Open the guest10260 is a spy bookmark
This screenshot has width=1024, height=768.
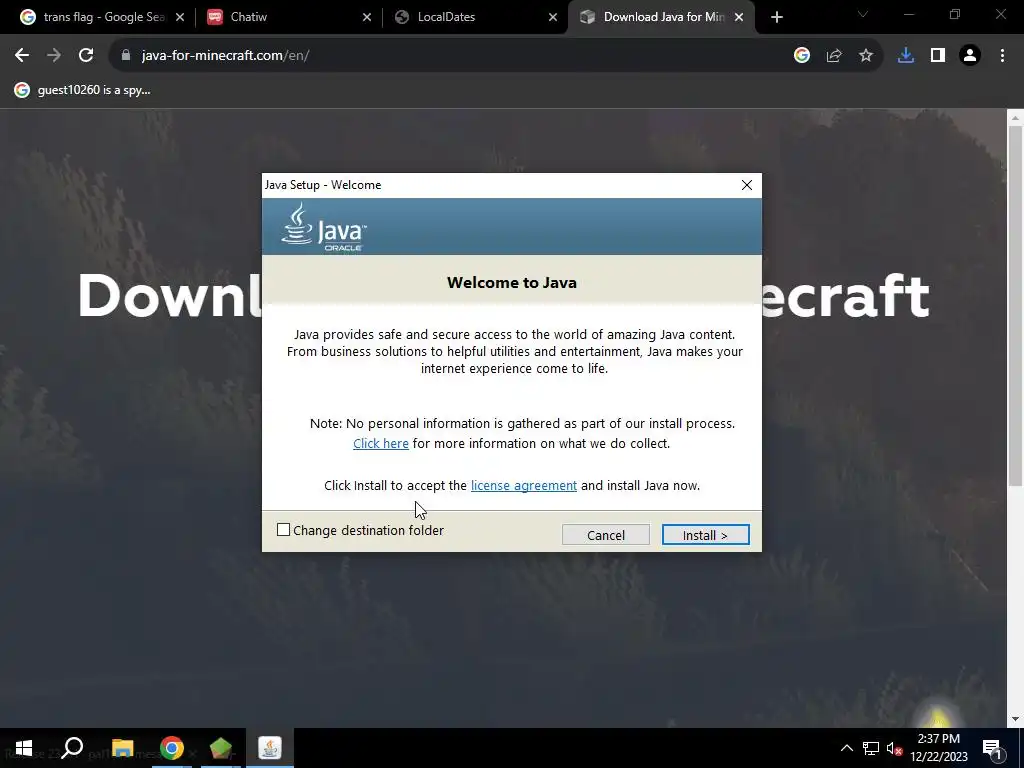(x=82, y=90)
